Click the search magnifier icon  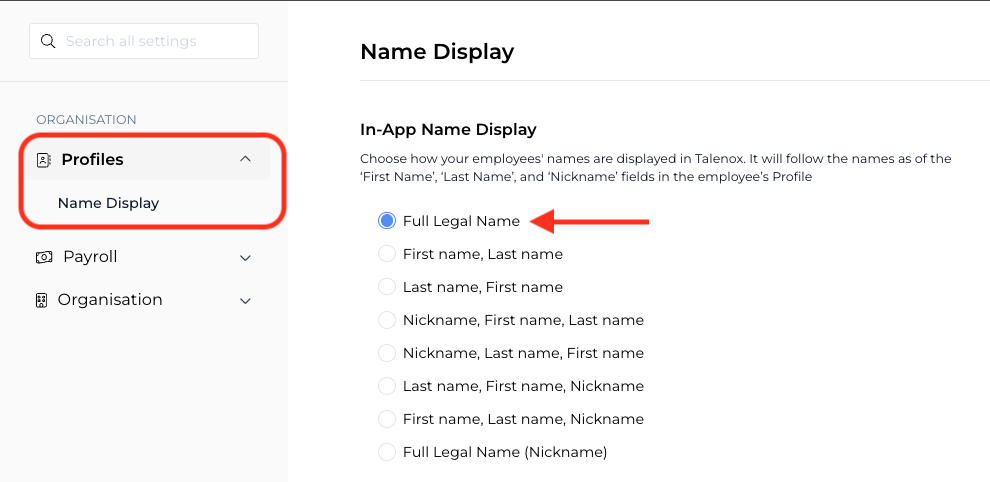47,41
